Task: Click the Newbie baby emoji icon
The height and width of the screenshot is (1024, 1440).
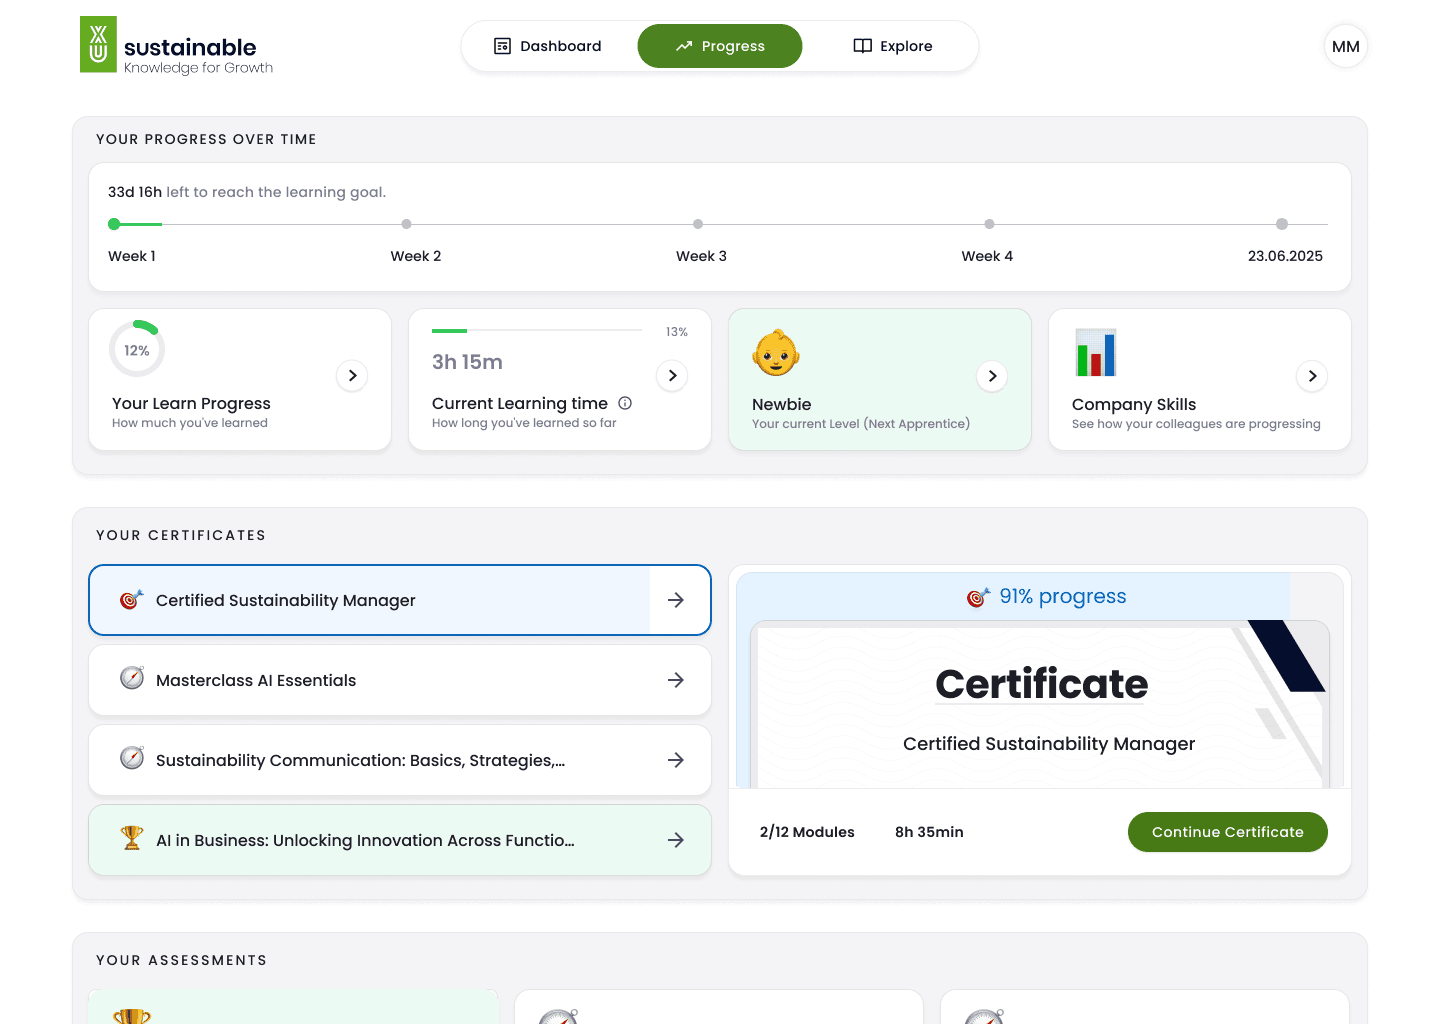Action: [x=777, y=353]
